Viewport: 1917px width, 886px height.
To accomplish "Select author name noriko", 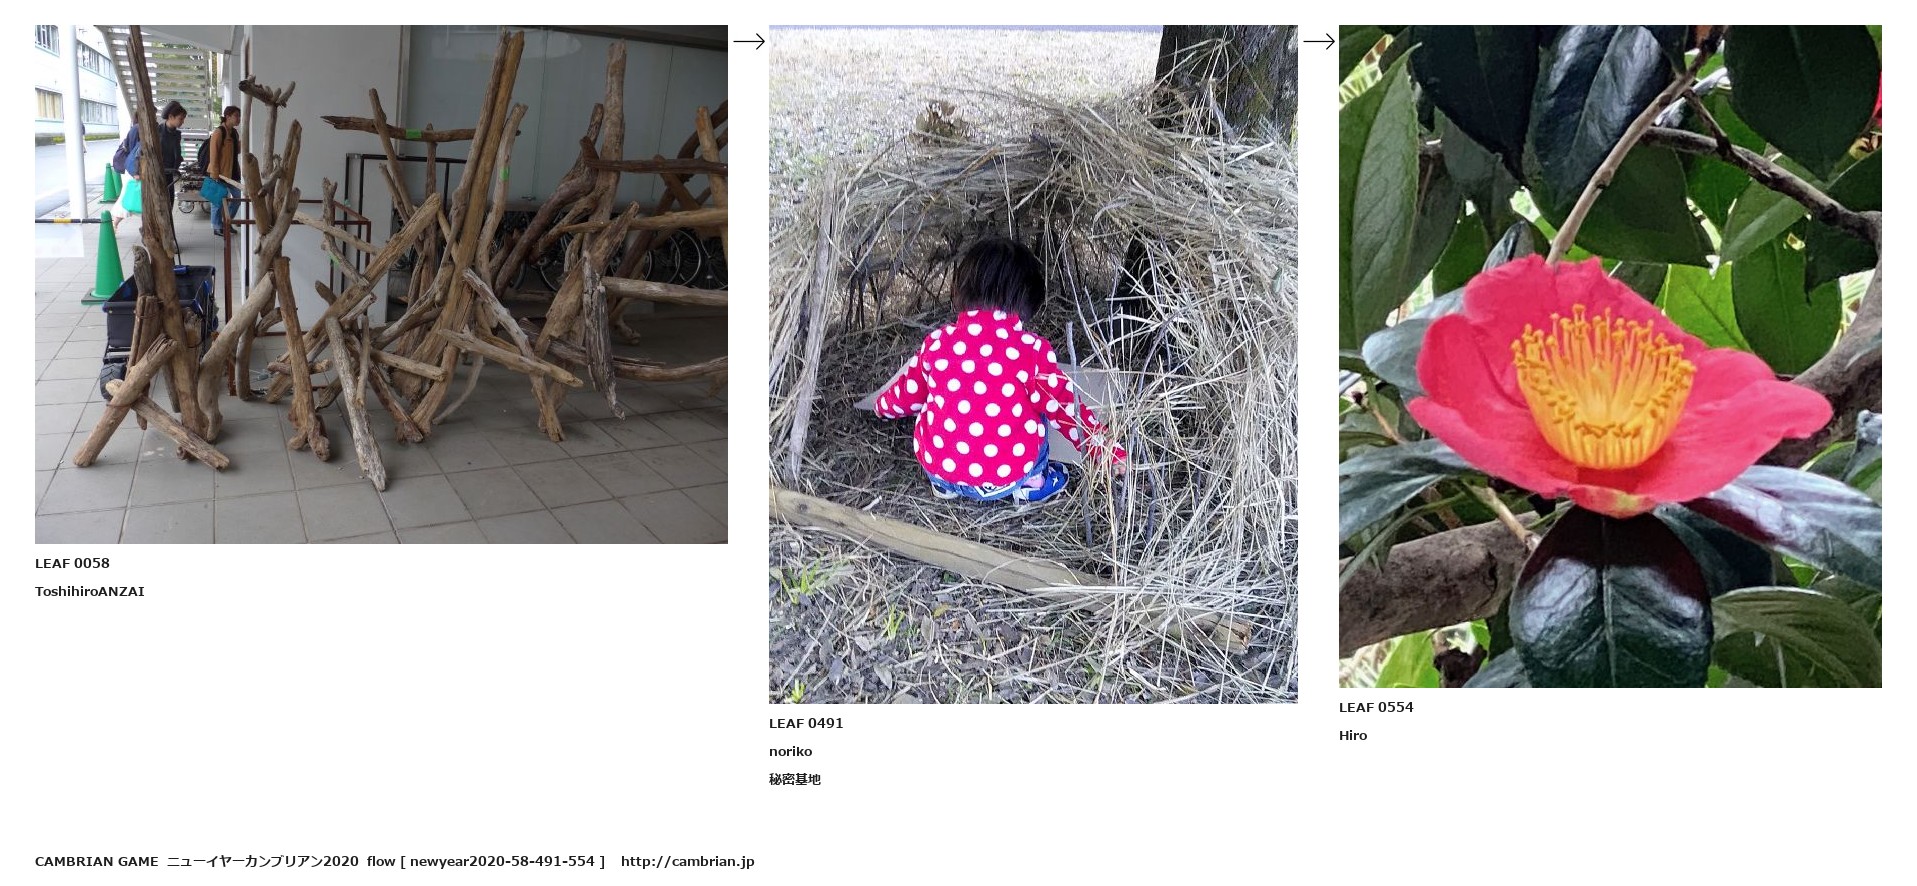I will click(x=790, y=751).
